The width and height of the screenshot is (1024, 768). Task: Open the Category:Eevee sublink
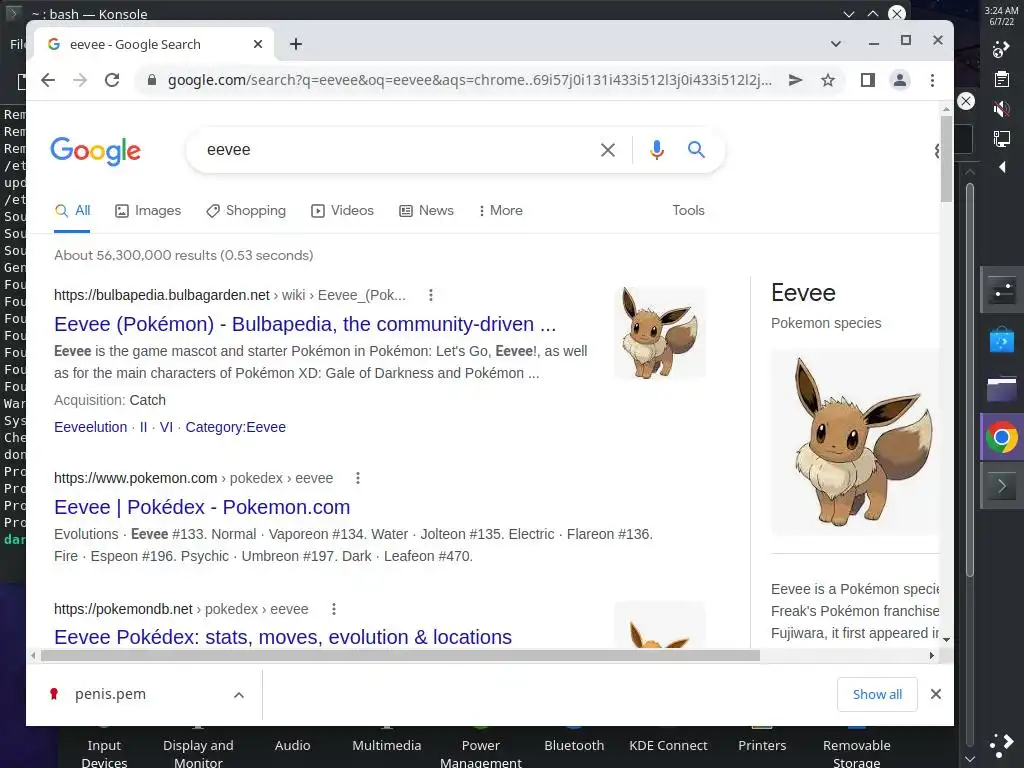pyautogui.click(x=236, y=427)
